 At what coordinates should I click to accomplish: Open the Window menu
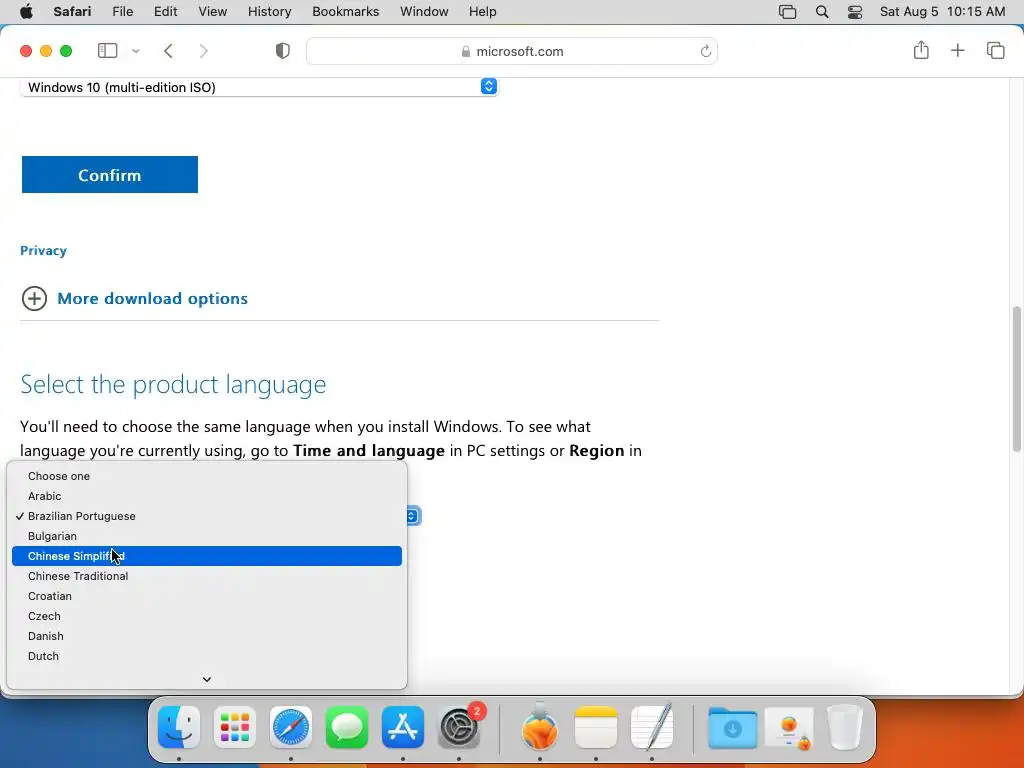point(424,12)
